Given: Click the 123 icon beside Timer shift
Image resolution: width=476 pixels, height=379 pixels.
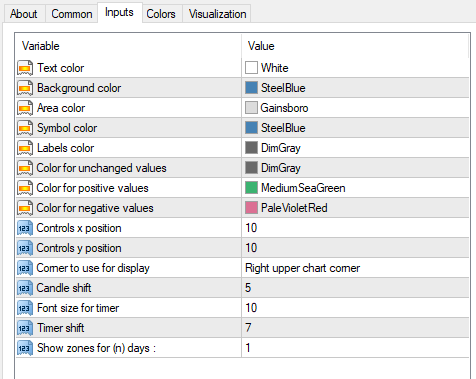Looking at the screenshot, I should click(25, 328).
